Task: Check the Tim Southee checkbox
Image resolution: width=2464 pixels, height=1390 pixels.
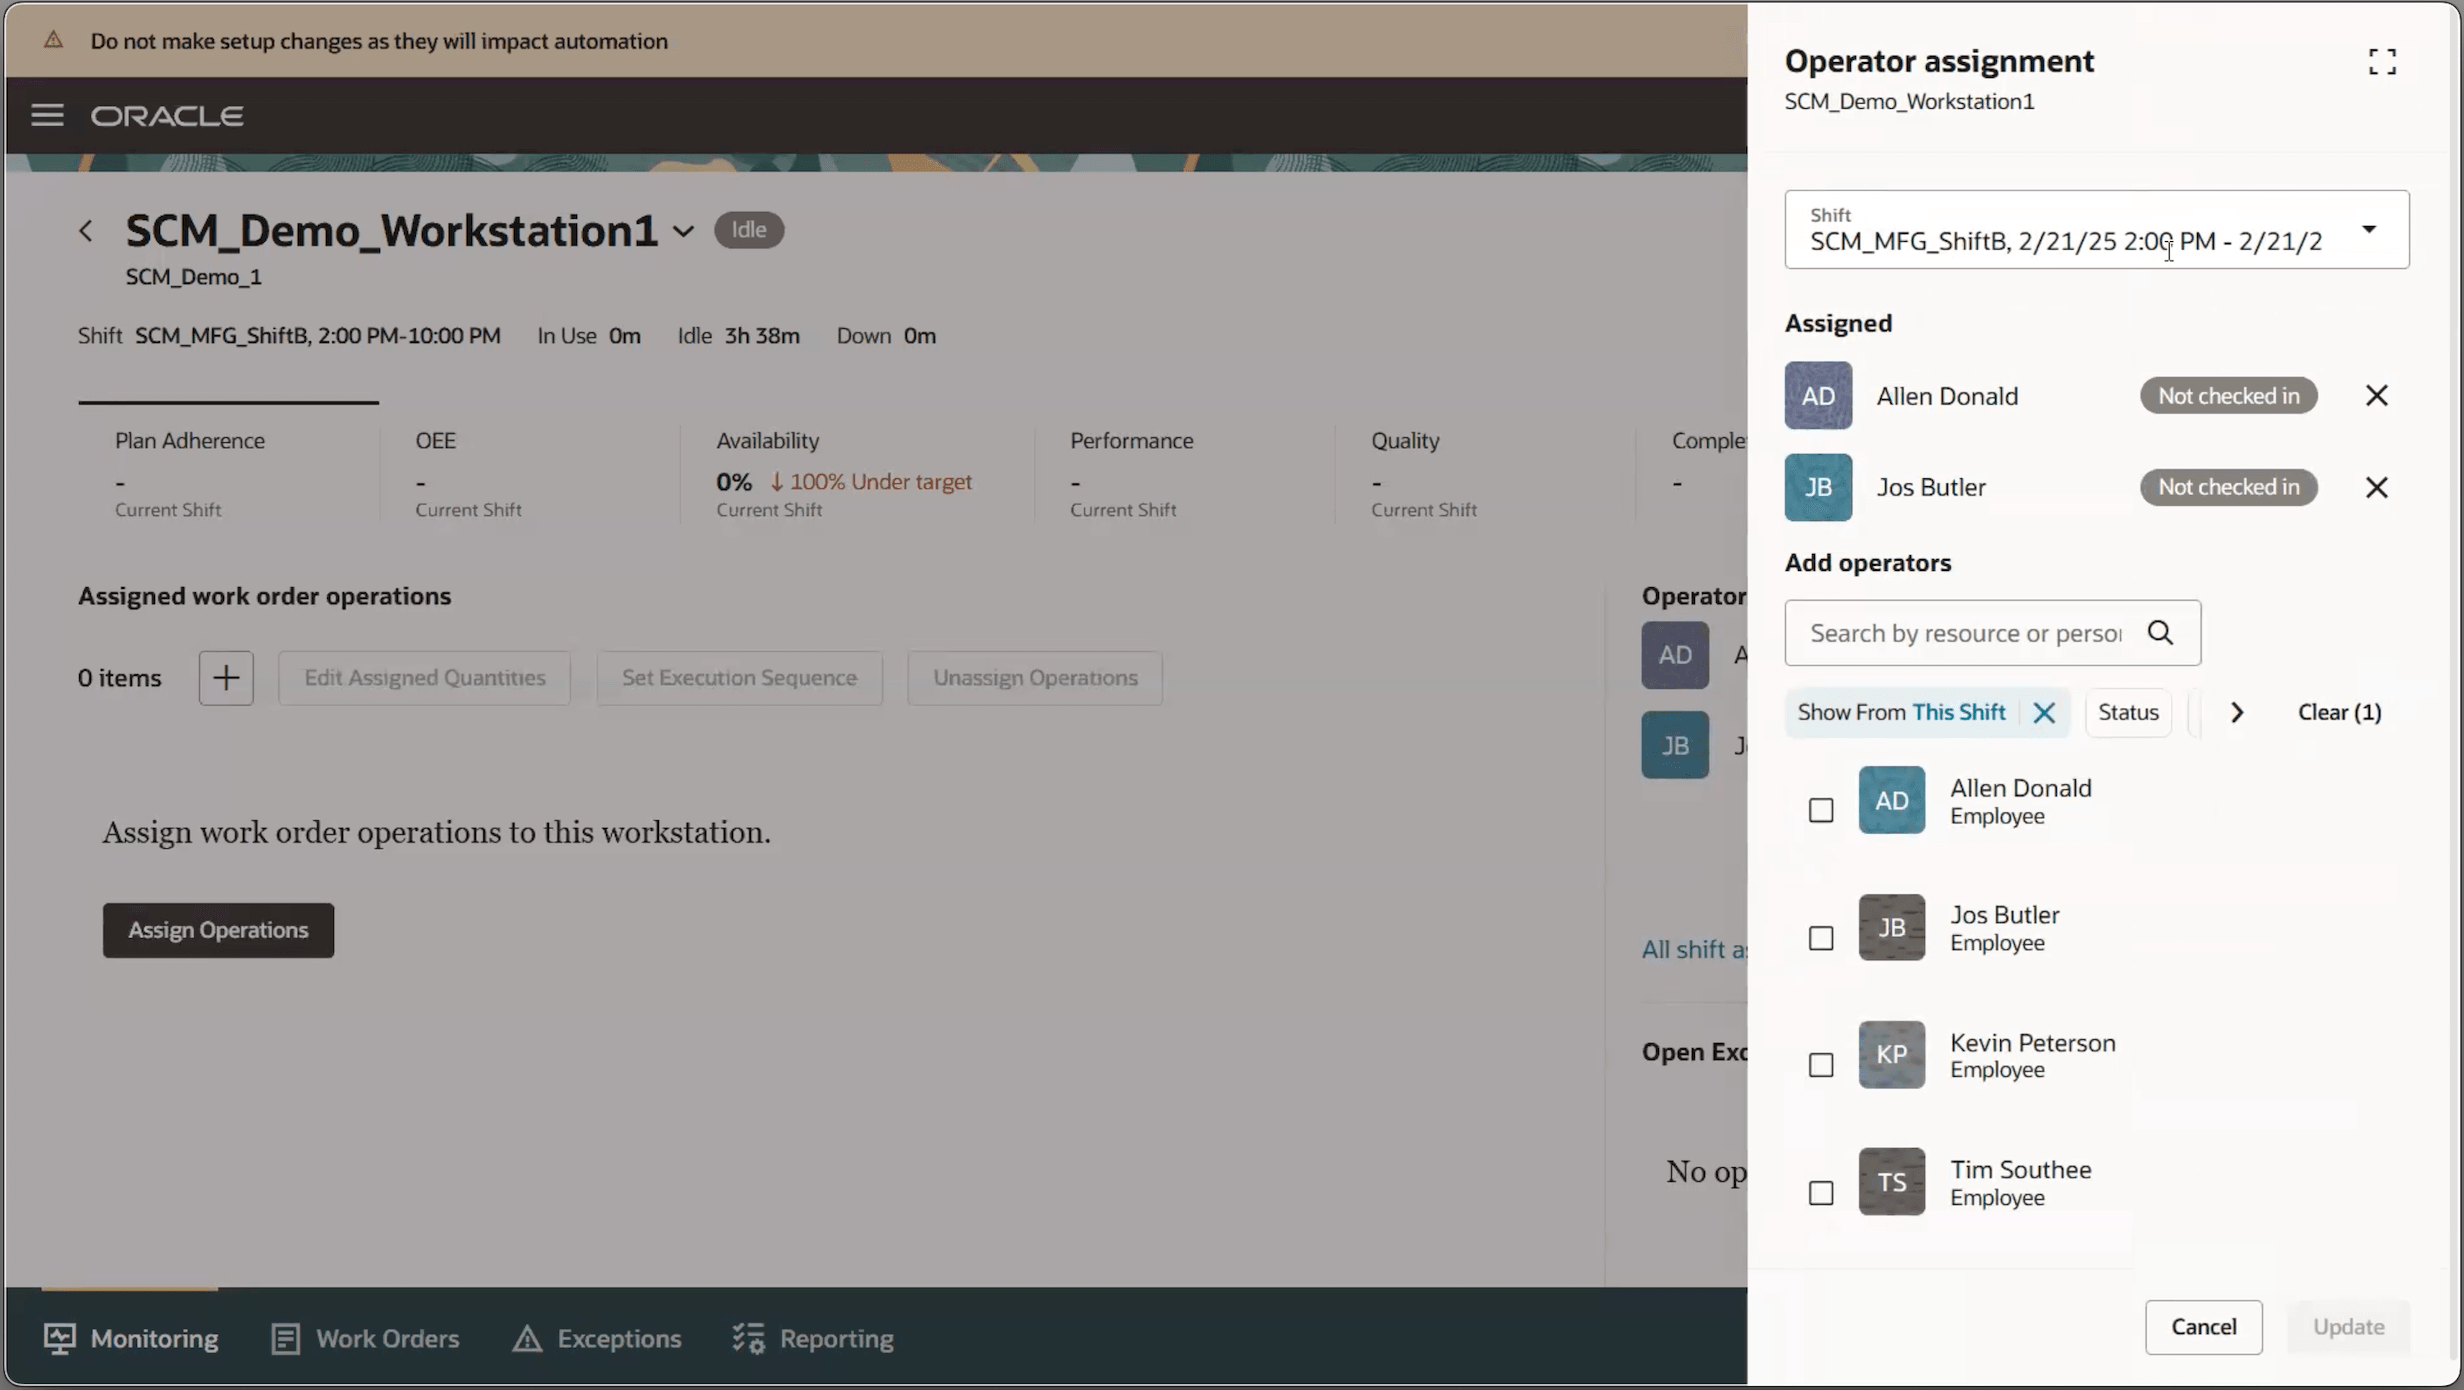Action: pyautogui.click(x=1821, y=1193)
